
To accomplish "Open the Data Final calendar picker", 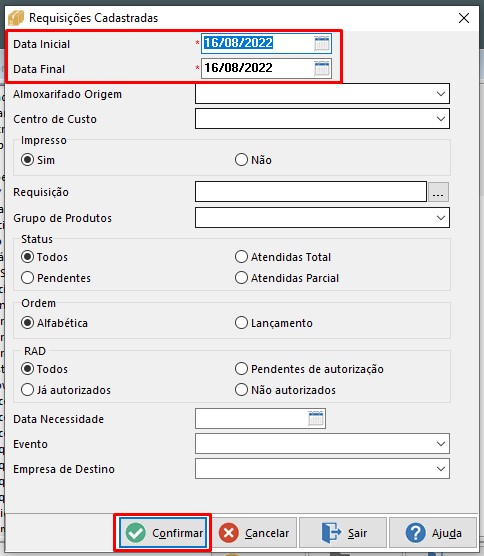I will click(322, 68).
